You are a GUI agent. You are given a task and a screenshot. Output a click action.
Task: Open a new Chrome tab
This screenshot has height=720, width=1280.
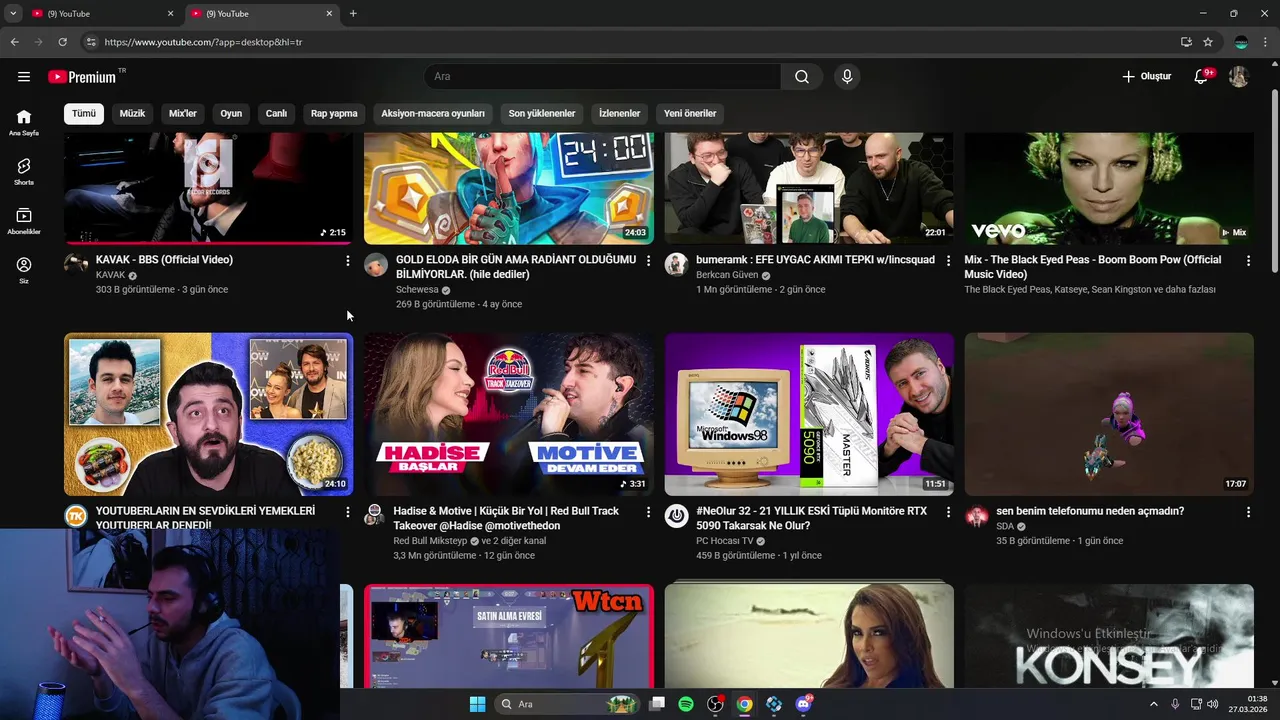[x=353, y=14]
